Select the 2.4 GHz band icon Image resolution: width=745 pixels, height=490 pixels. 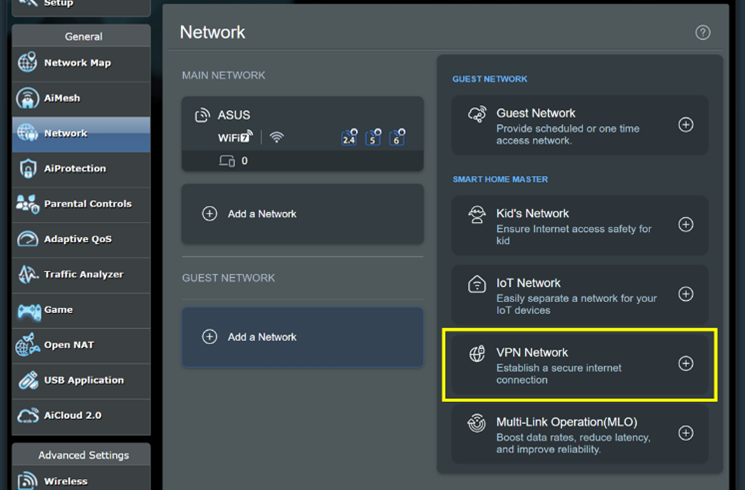coord(349,138)
